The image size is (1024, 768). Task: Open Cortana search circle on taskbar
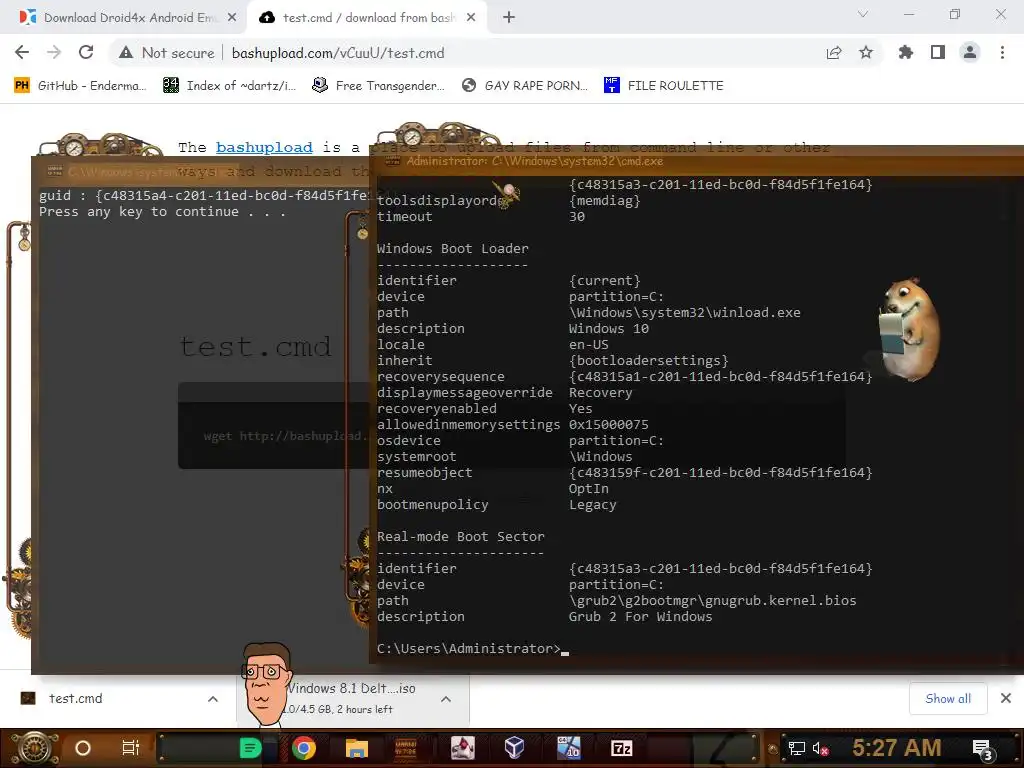point(83,748)
